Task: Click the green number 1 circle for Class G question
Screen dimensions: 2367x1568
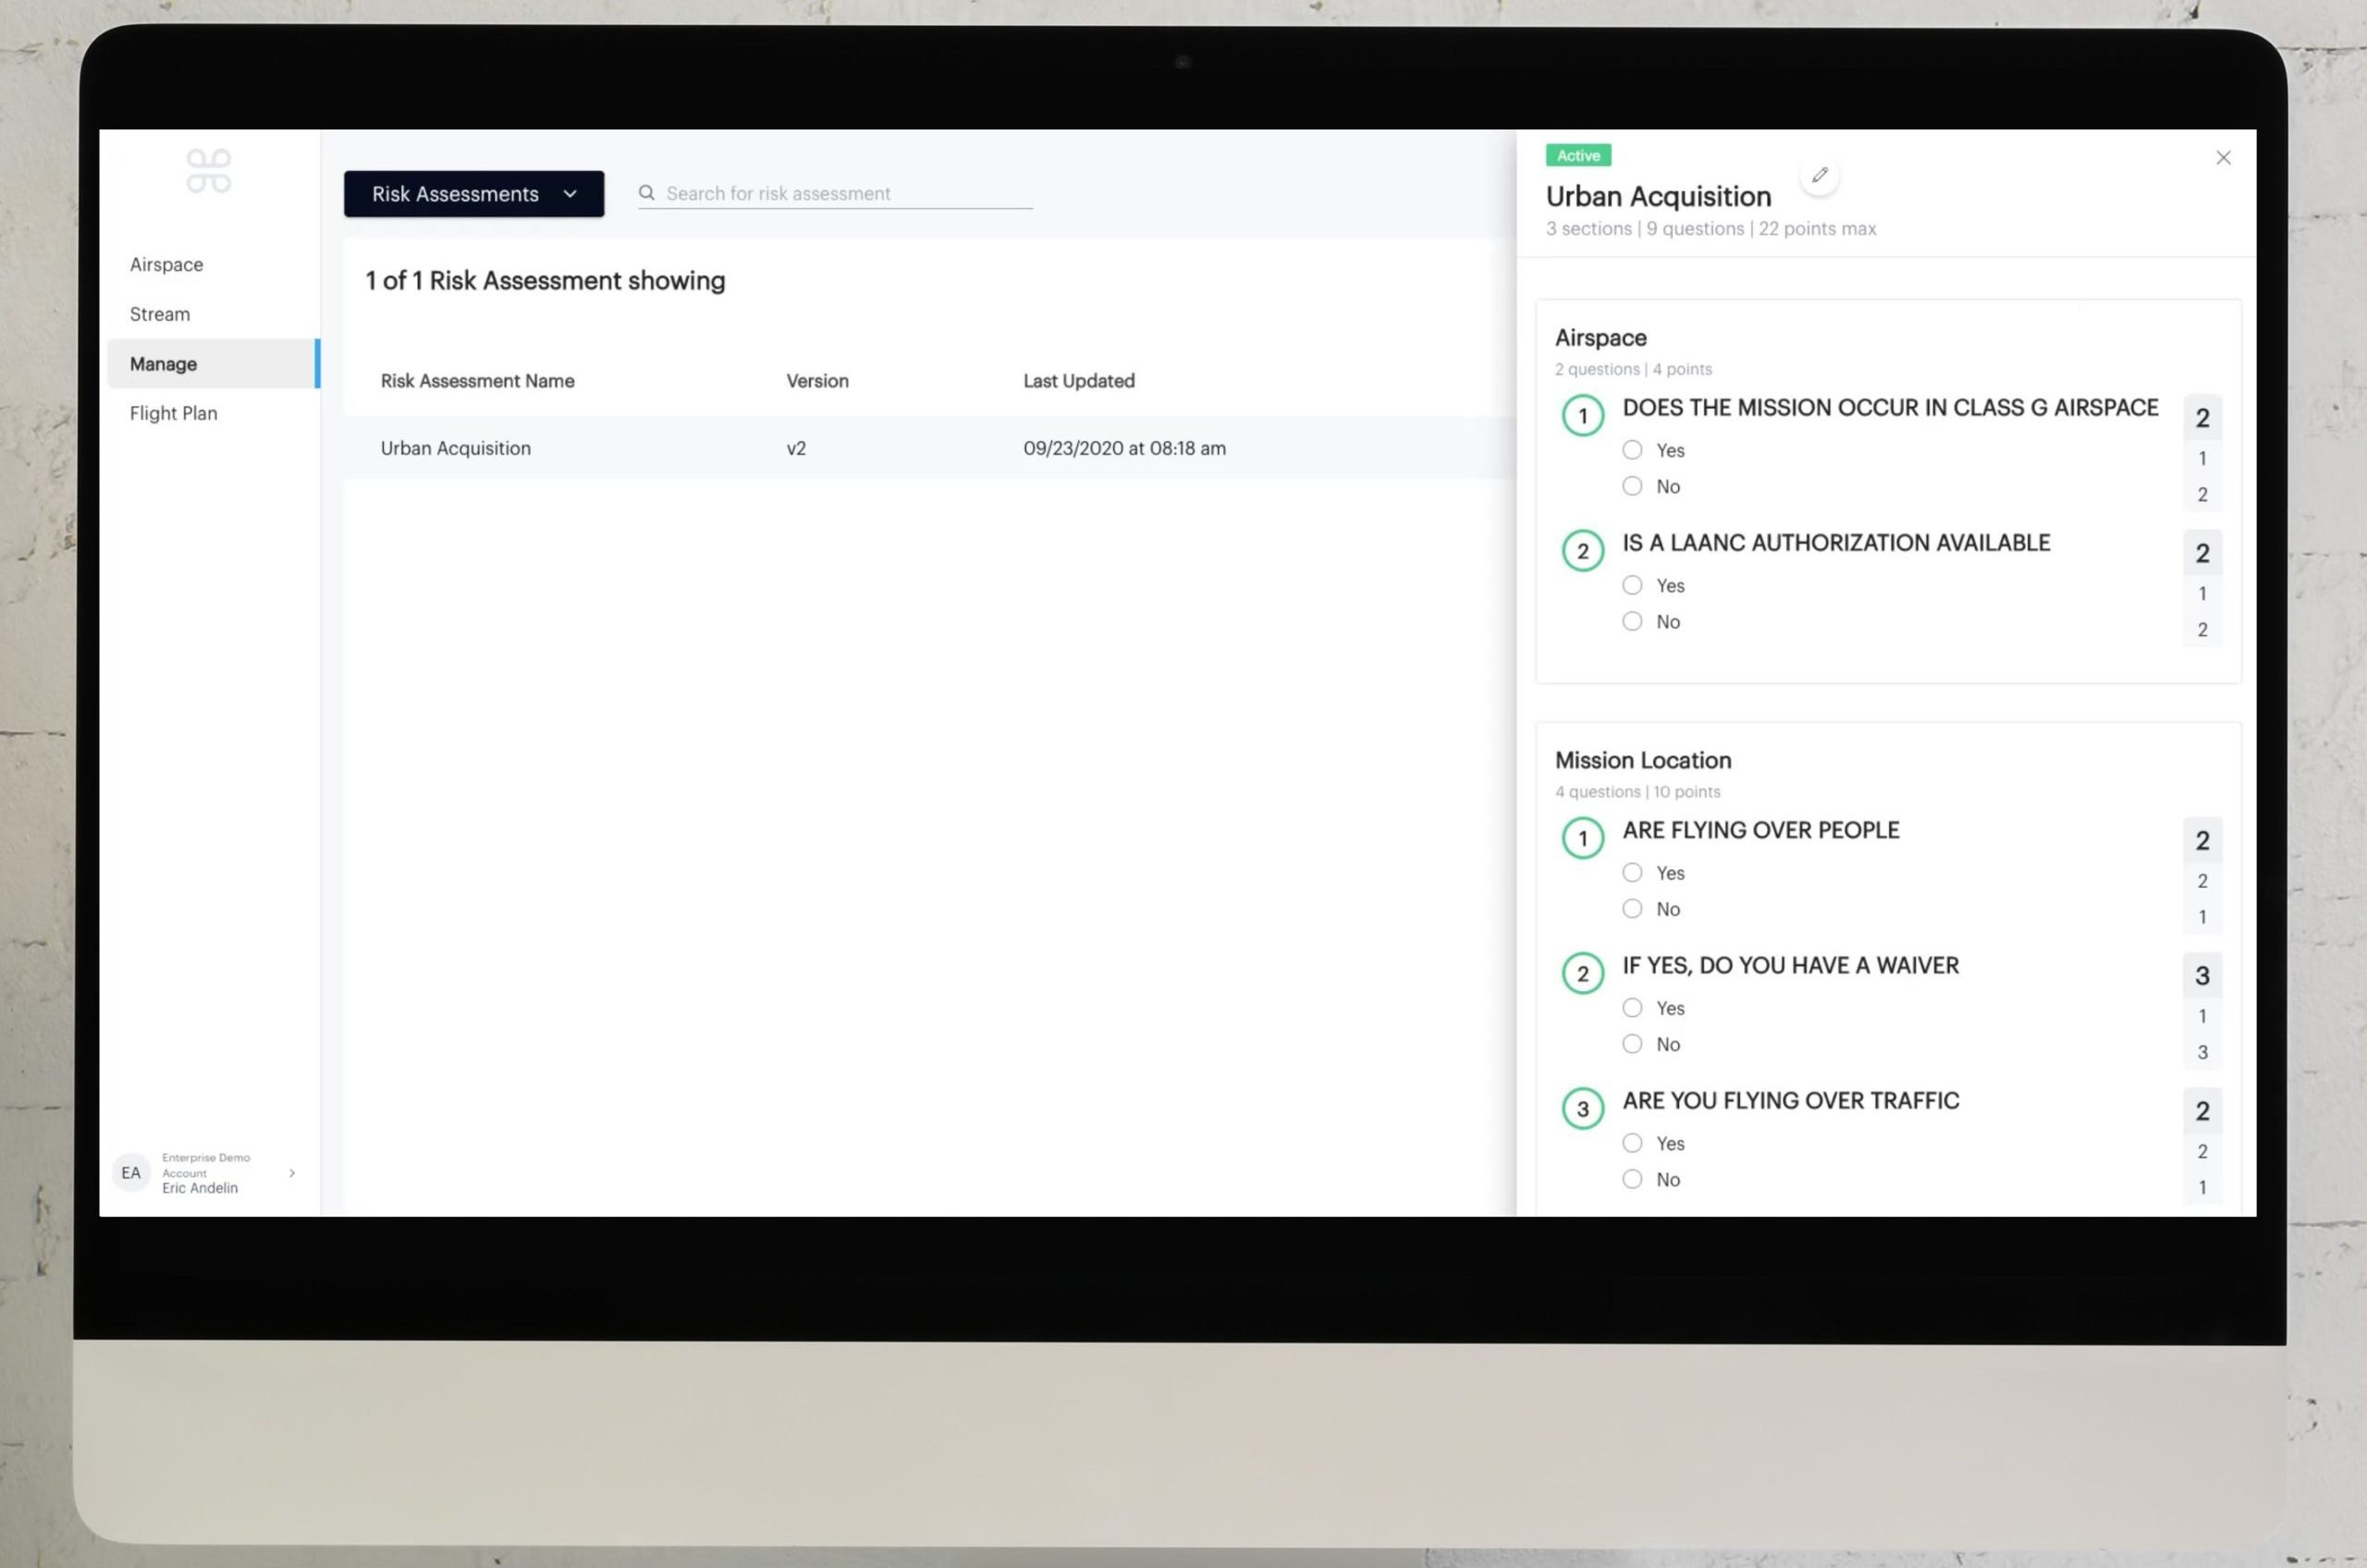Action: [x=1582, y=416]
